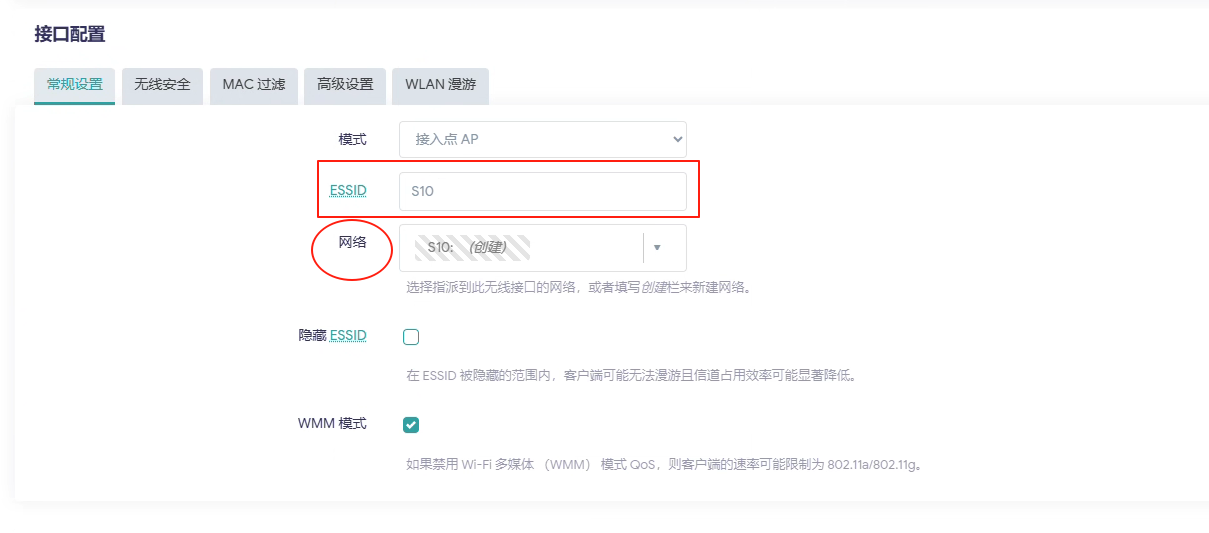Image resolution: width=1209 pixels, height=533 pixels.
Task: Switch to the 常规设置 tab
Action: pos(74,85)
